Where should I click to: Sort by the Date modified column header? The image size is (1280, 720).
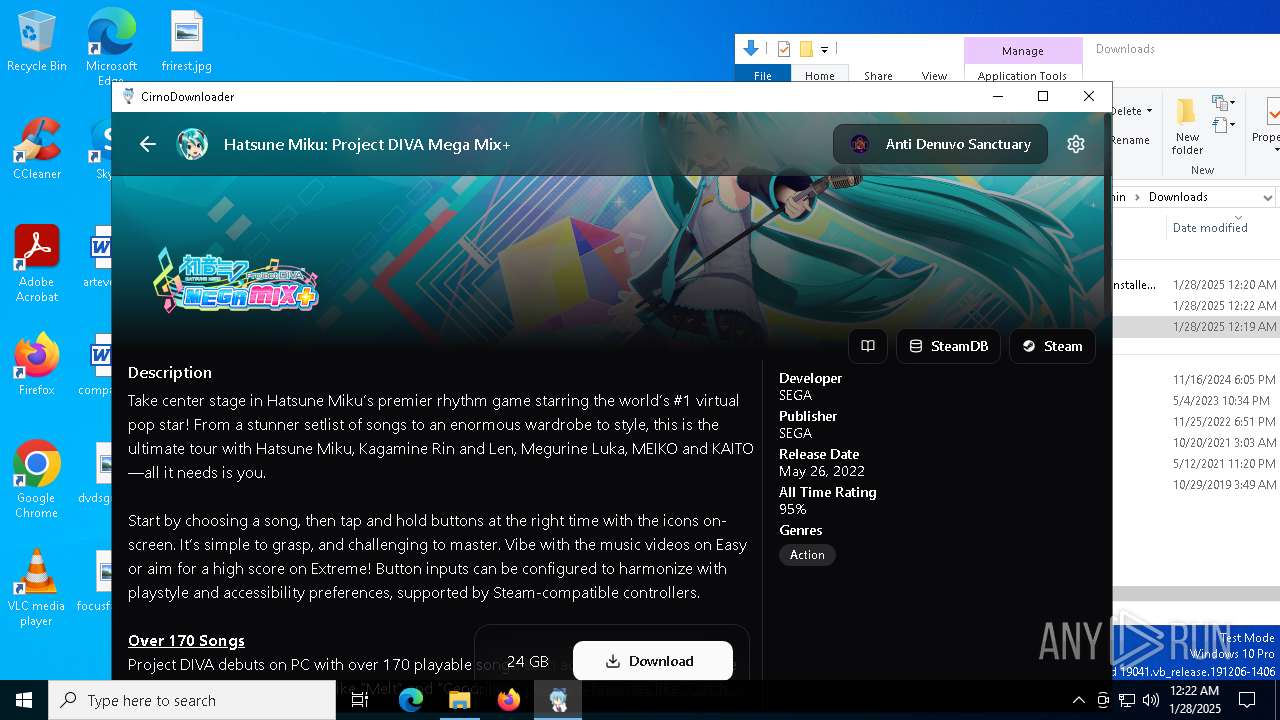[1210, 228]
